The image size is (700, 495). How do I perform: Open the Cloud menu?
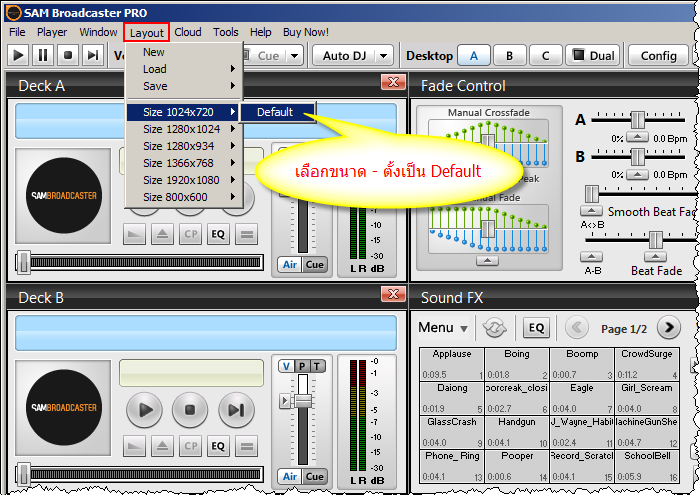tap(188, 32)
